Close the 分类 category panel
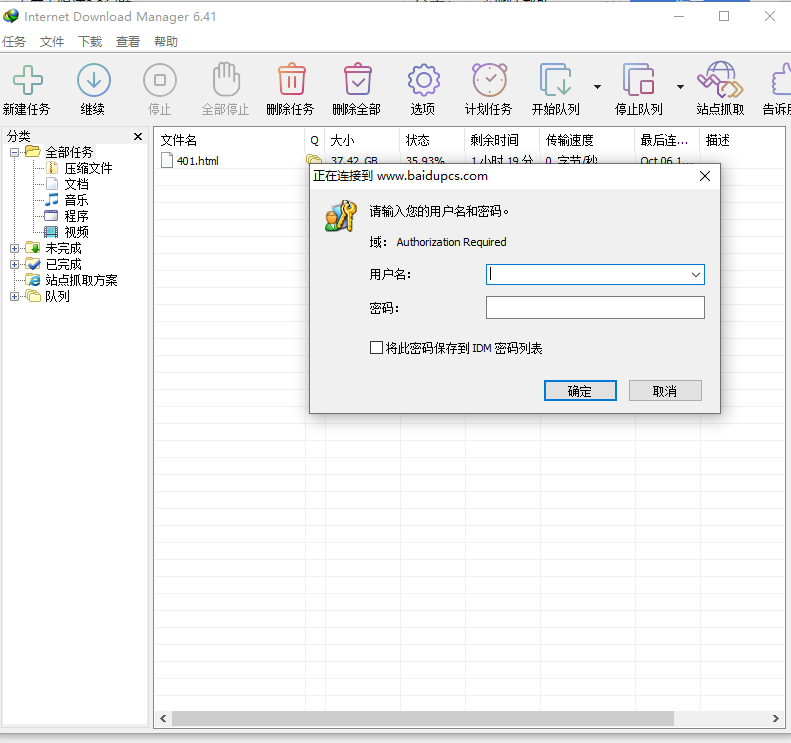 tap(138, 137)
